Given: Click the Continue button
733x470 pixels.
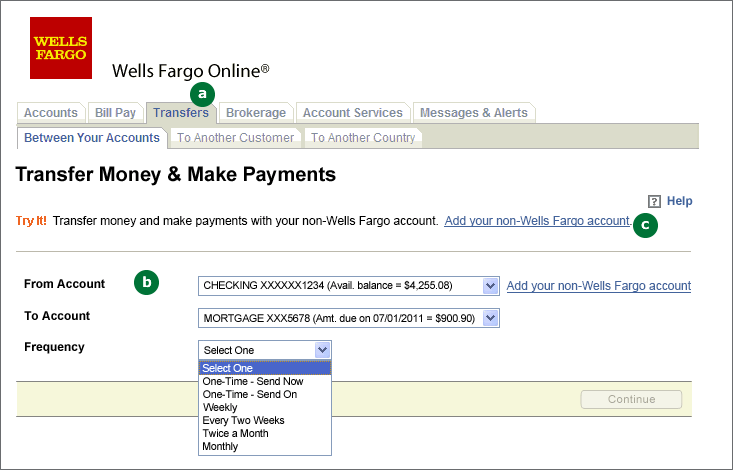Looking at the screenshot, I should (631, 399).
